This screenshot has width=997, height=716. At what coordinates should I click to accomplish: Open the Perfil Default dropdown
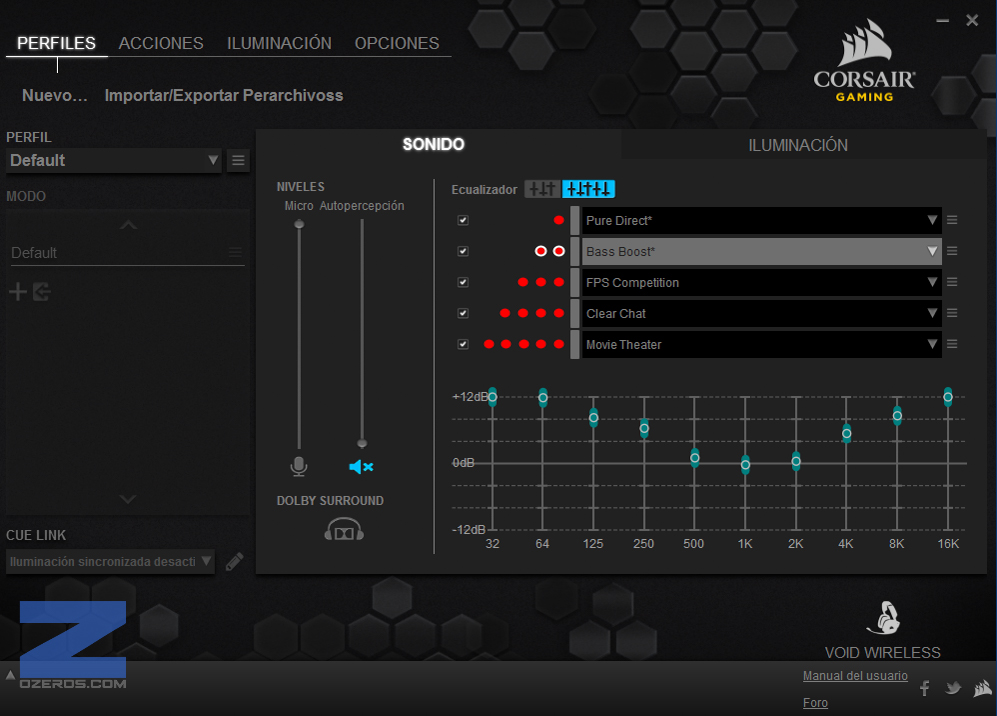pos(114,160)
